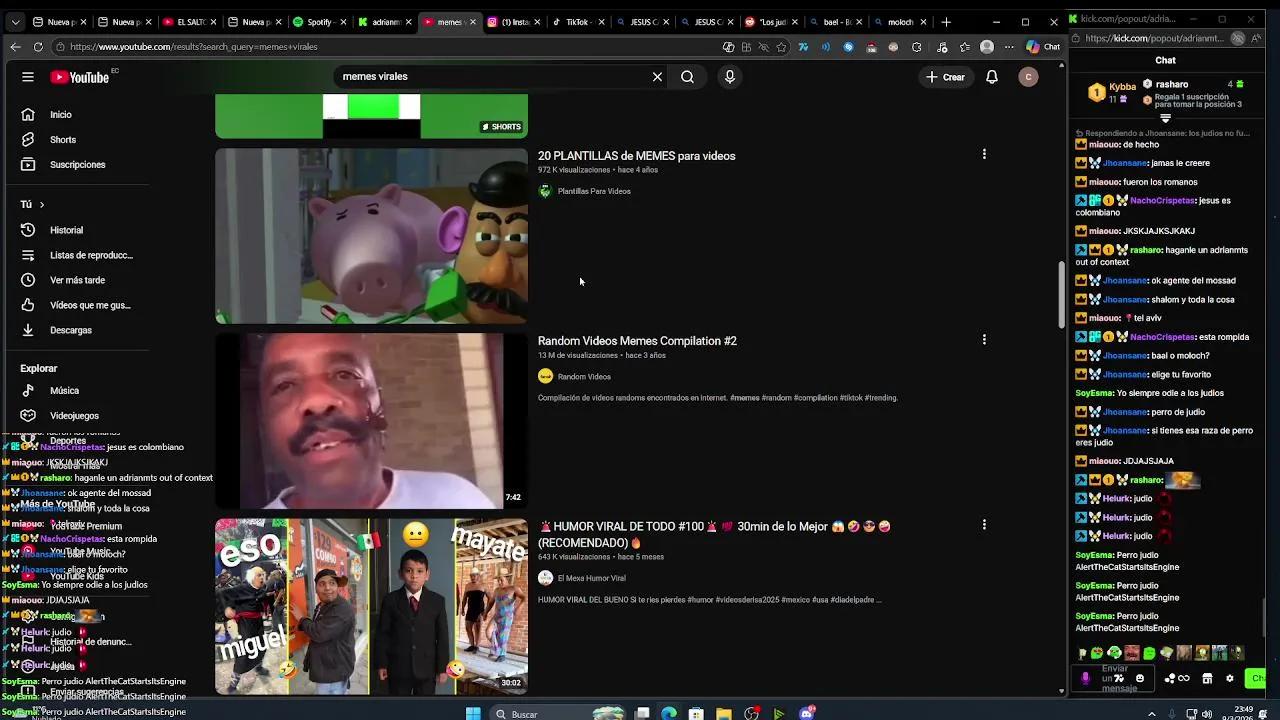Screen dimensions: 1280x720
Task: Open the YouTube notifications bell
Action: 992,77
